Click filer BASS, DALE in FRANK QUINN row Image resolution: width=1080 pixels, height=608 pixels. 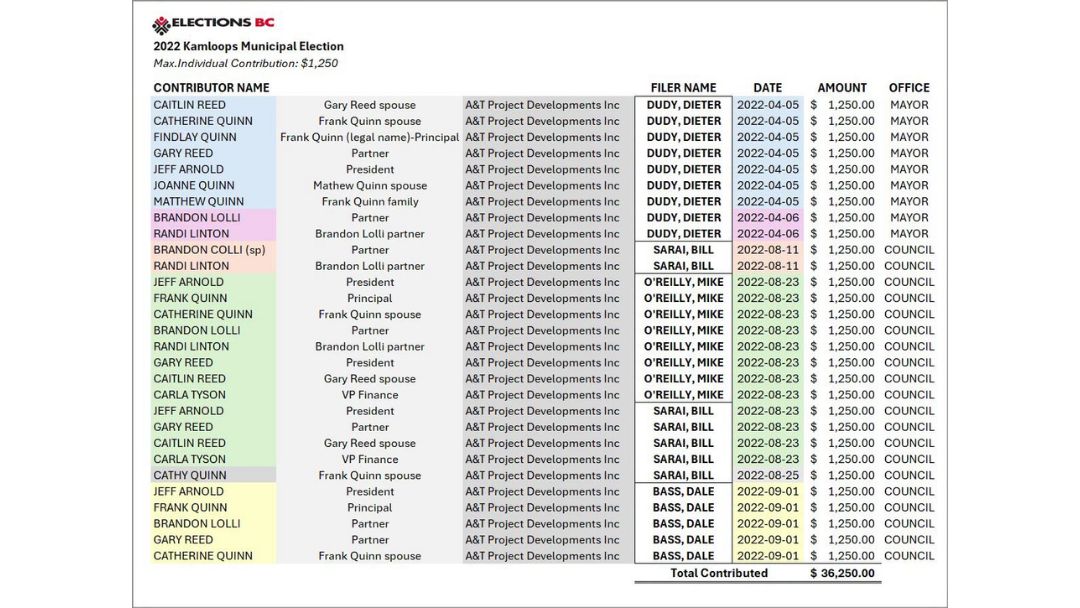(683, 507)
